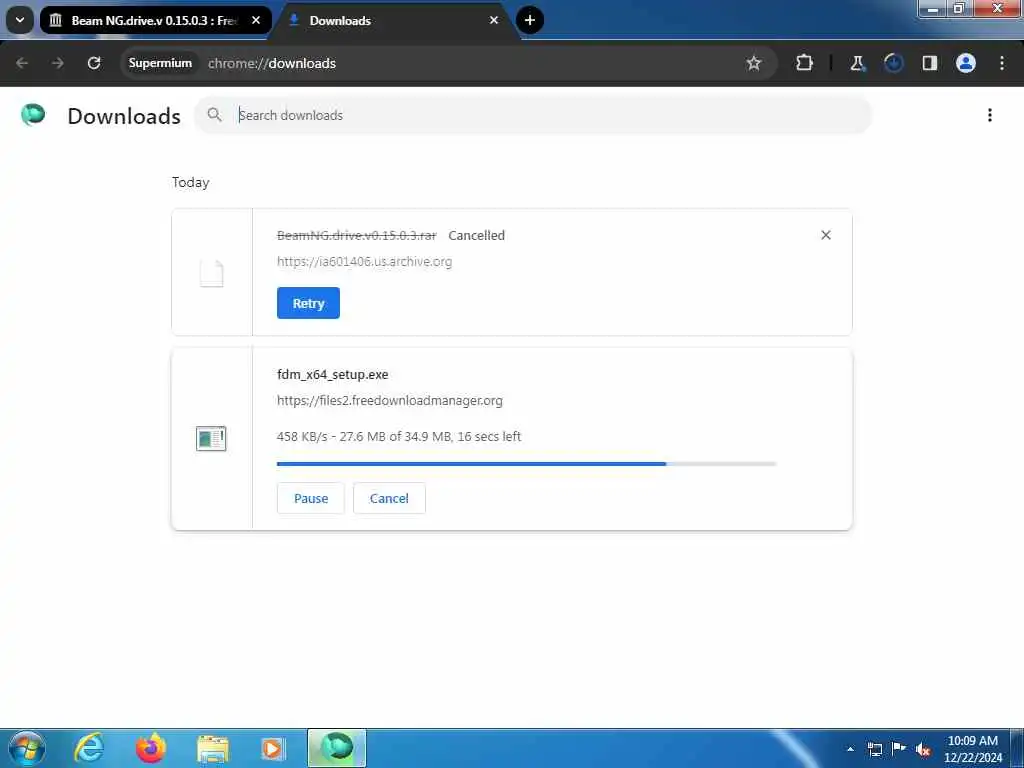Image resolution: width=1024 pixels, height=768 pixels.
Task: Open the Windows Start menu
Action: tap(27, 748)
